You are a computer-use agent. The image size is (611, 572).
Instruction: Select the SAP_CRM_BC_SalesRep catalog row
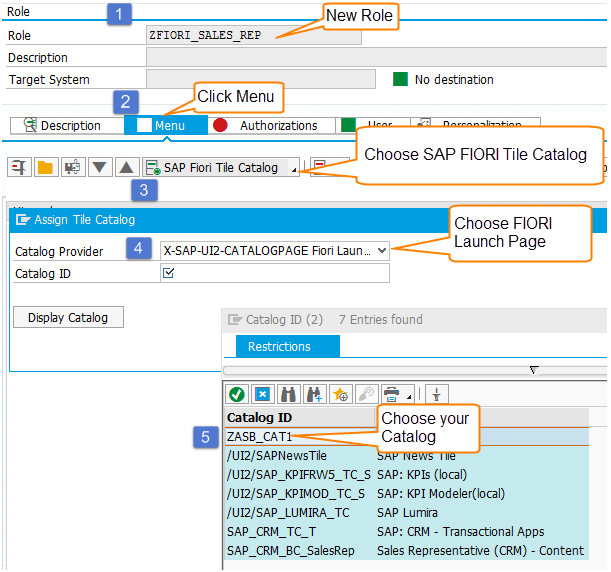click(x=407, y=551)
